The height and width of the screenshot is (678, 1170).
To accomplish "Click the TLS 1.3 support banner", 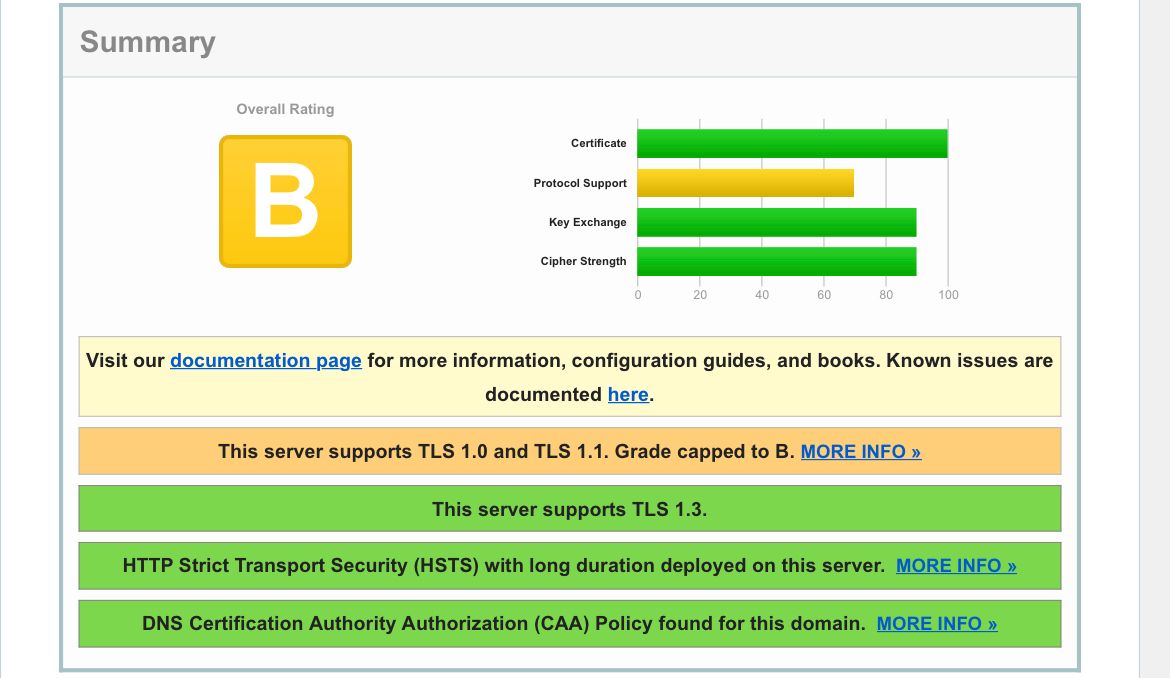I will (x=570, y=508).
